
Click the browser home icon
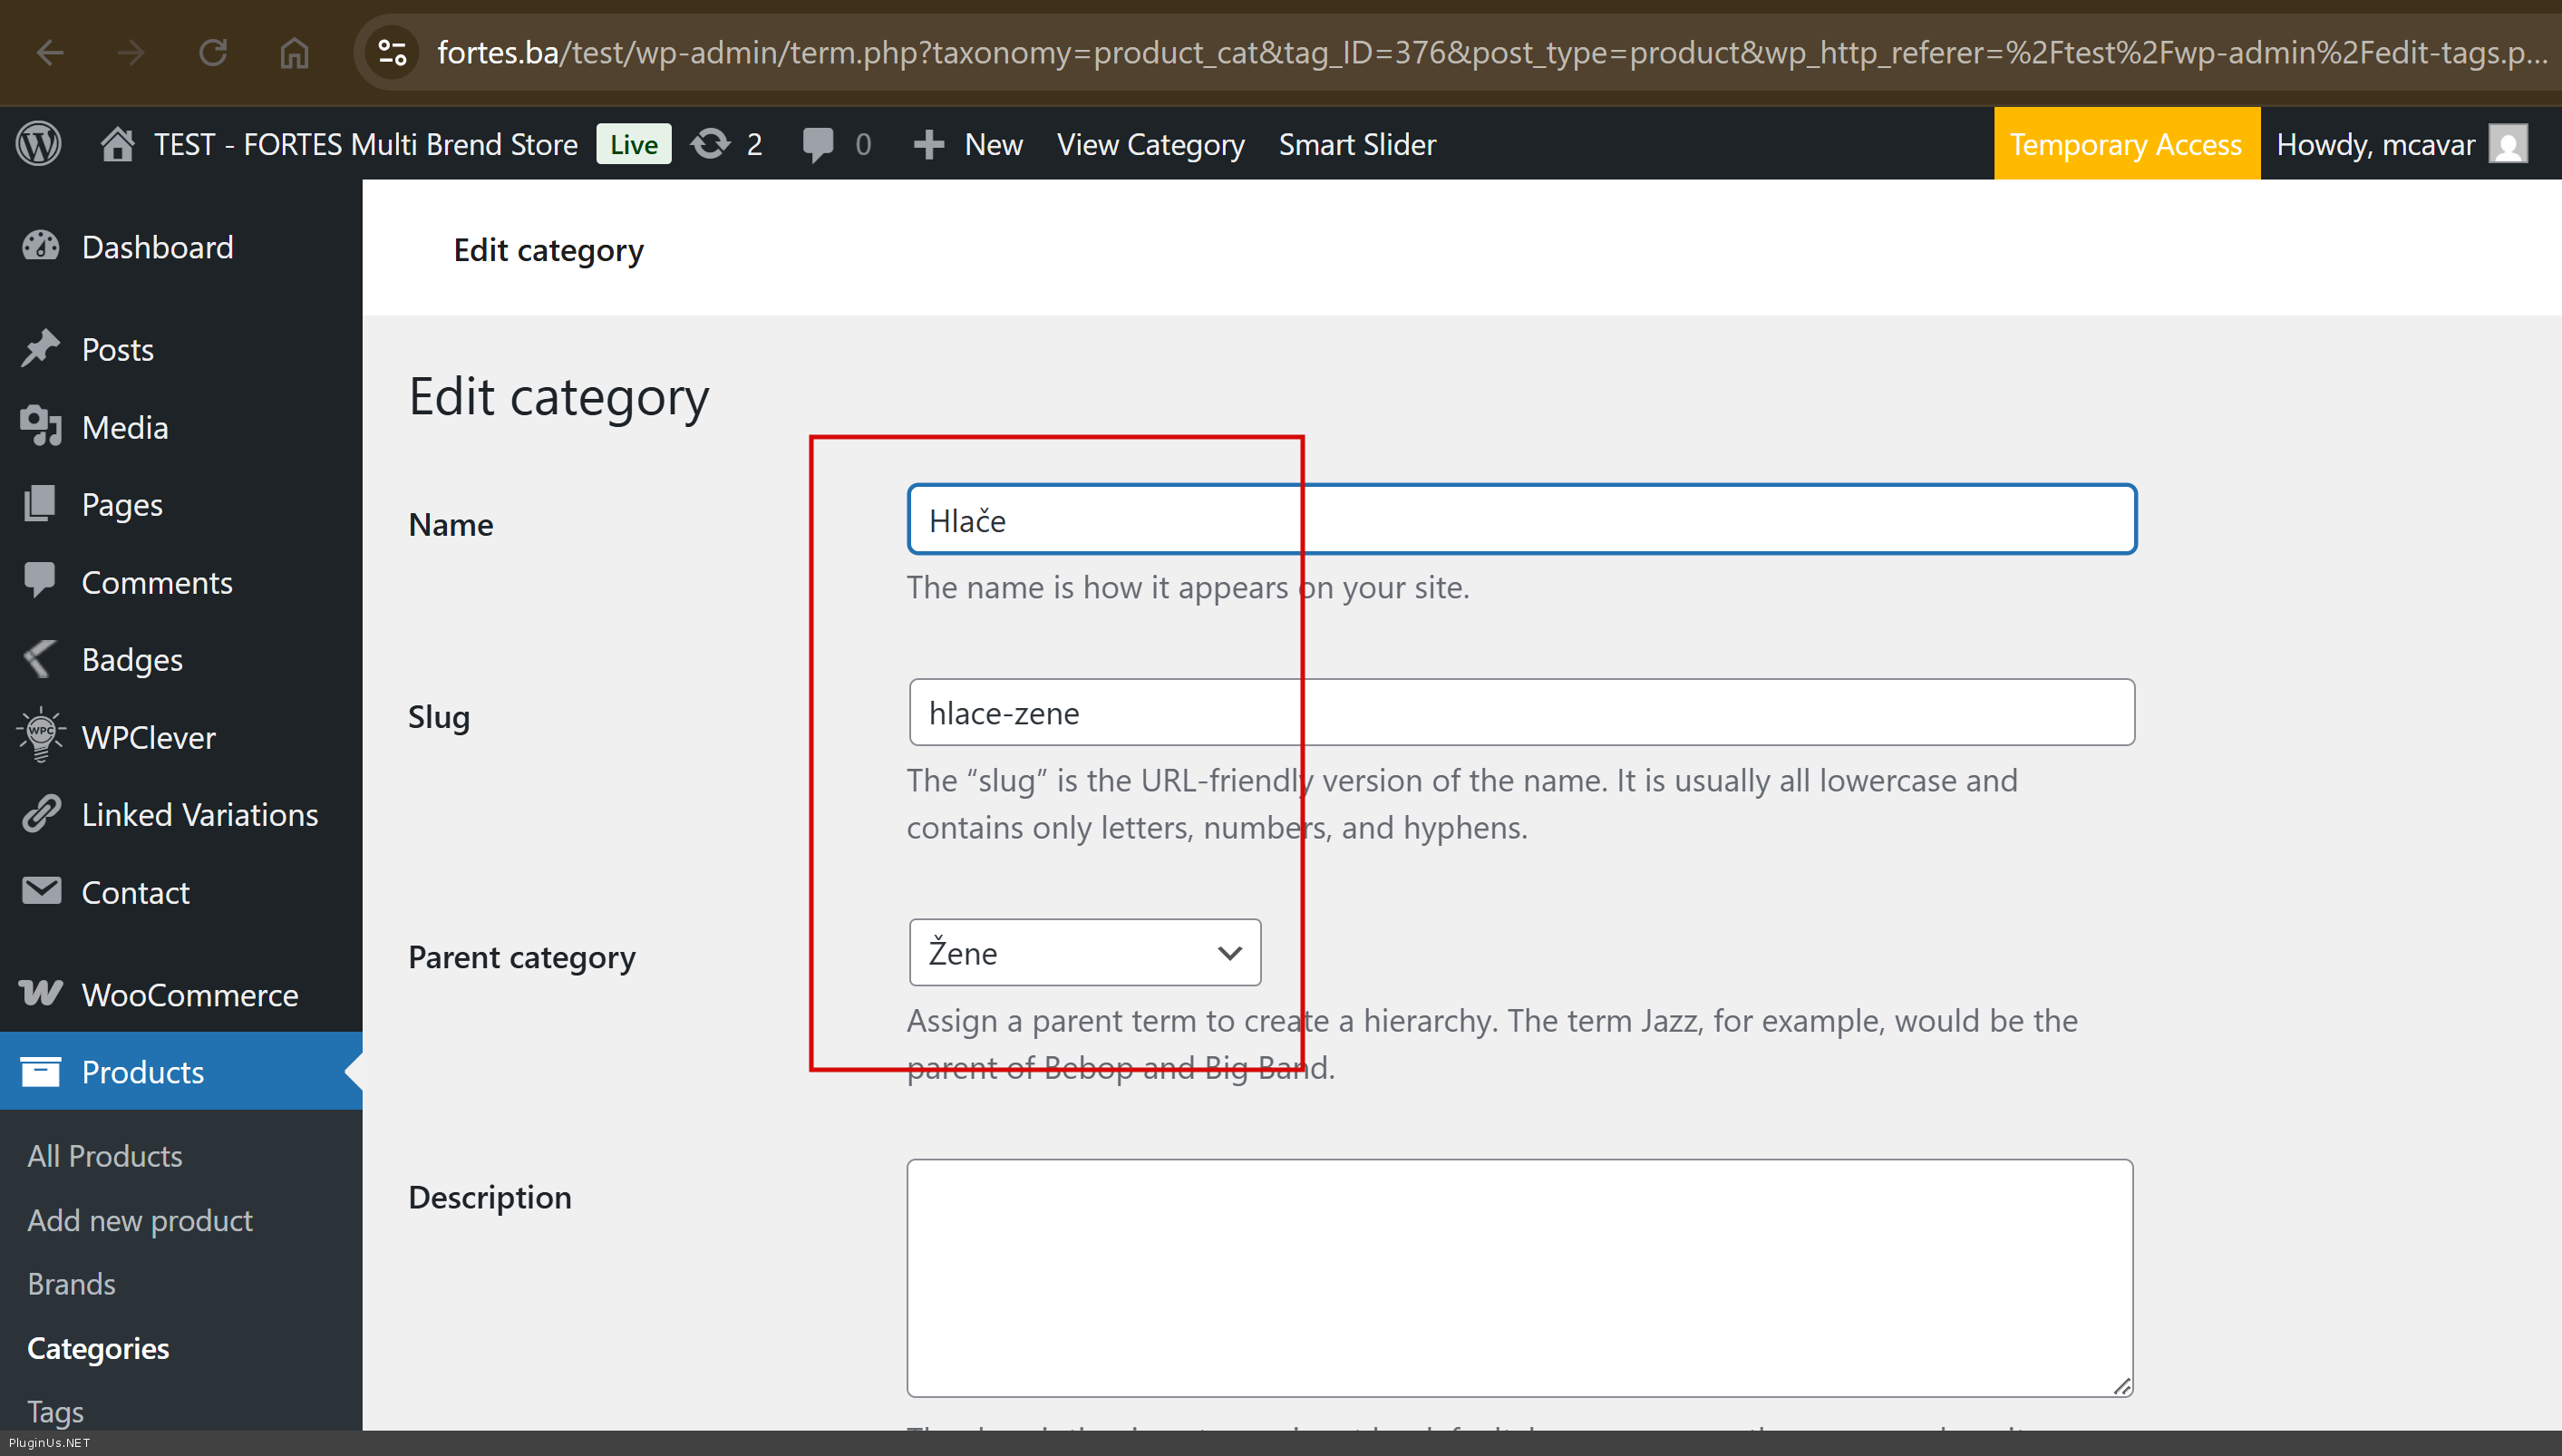click(294, 52)
